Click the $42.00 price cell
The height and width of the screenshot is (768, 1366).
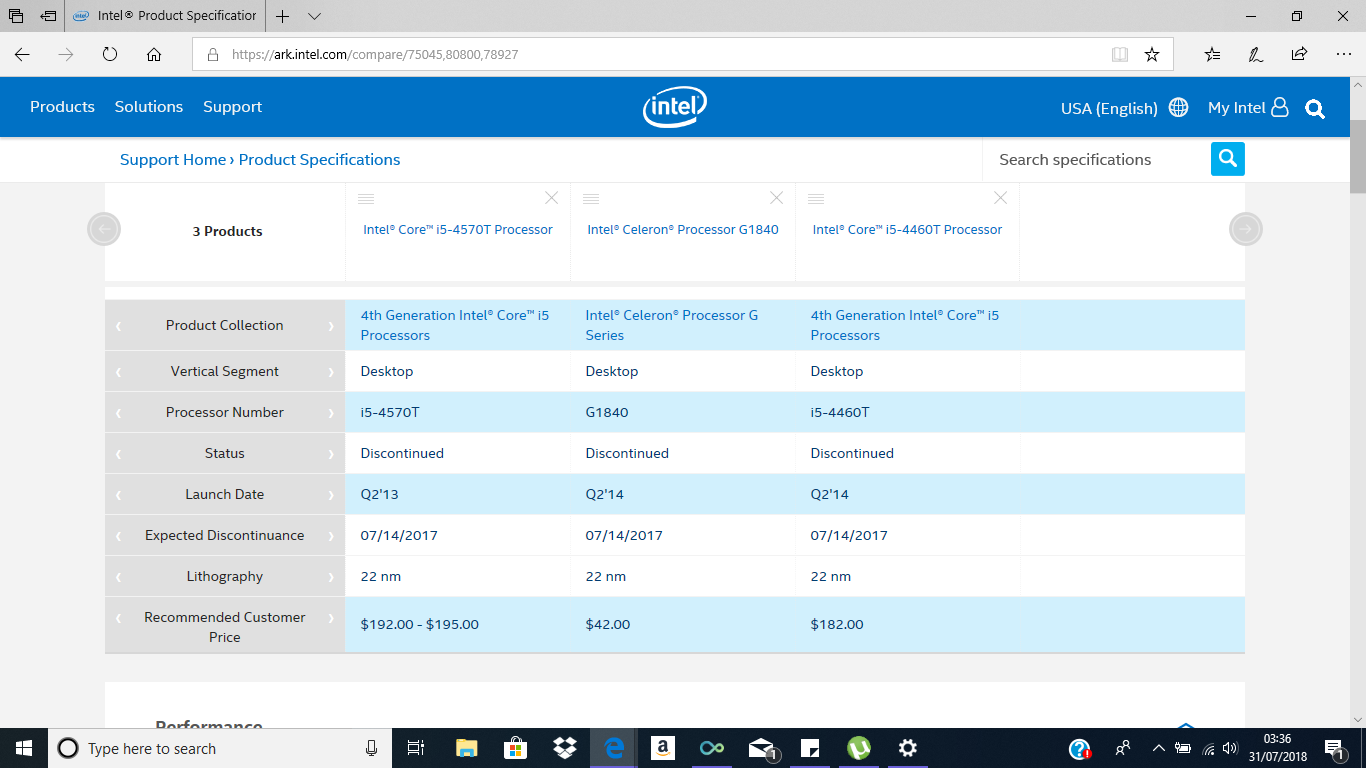coord(683,625)
